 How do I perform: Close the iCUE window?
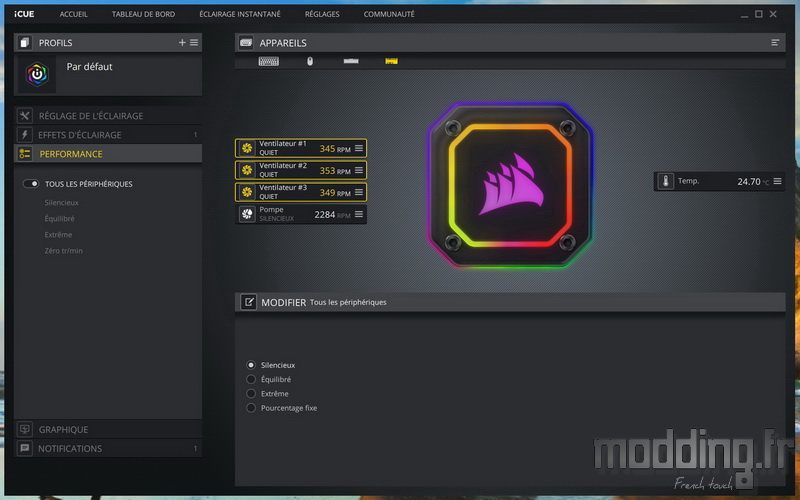pyautogui.click(x=773, y=14)
